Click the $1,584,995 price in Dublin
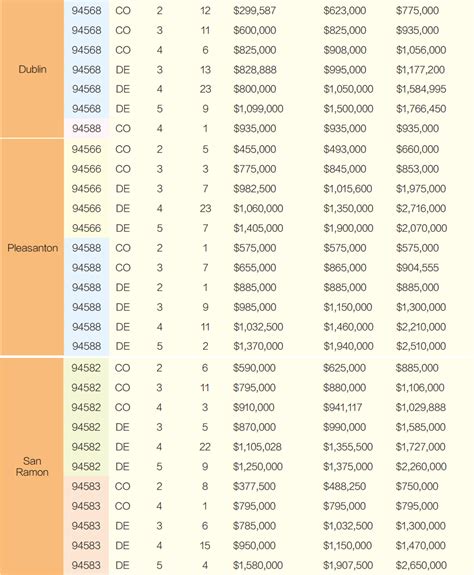474x575 pixels. [x=421, y=89]
